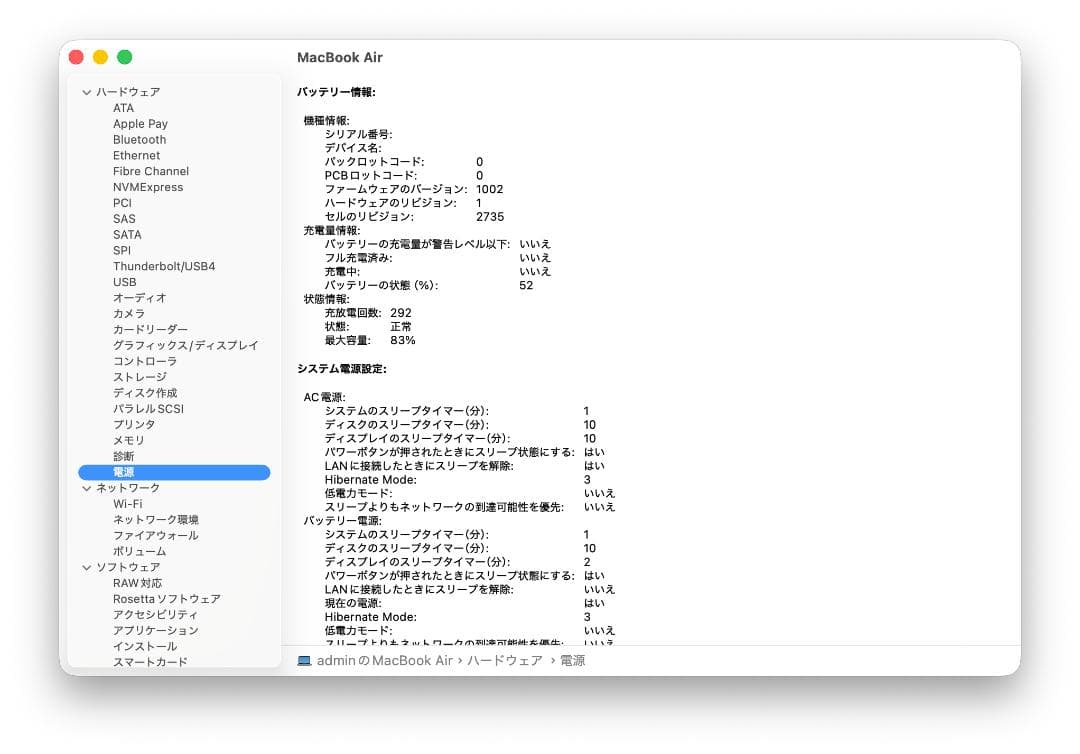Select コントローラ in the sidebar

coord(145,362)
